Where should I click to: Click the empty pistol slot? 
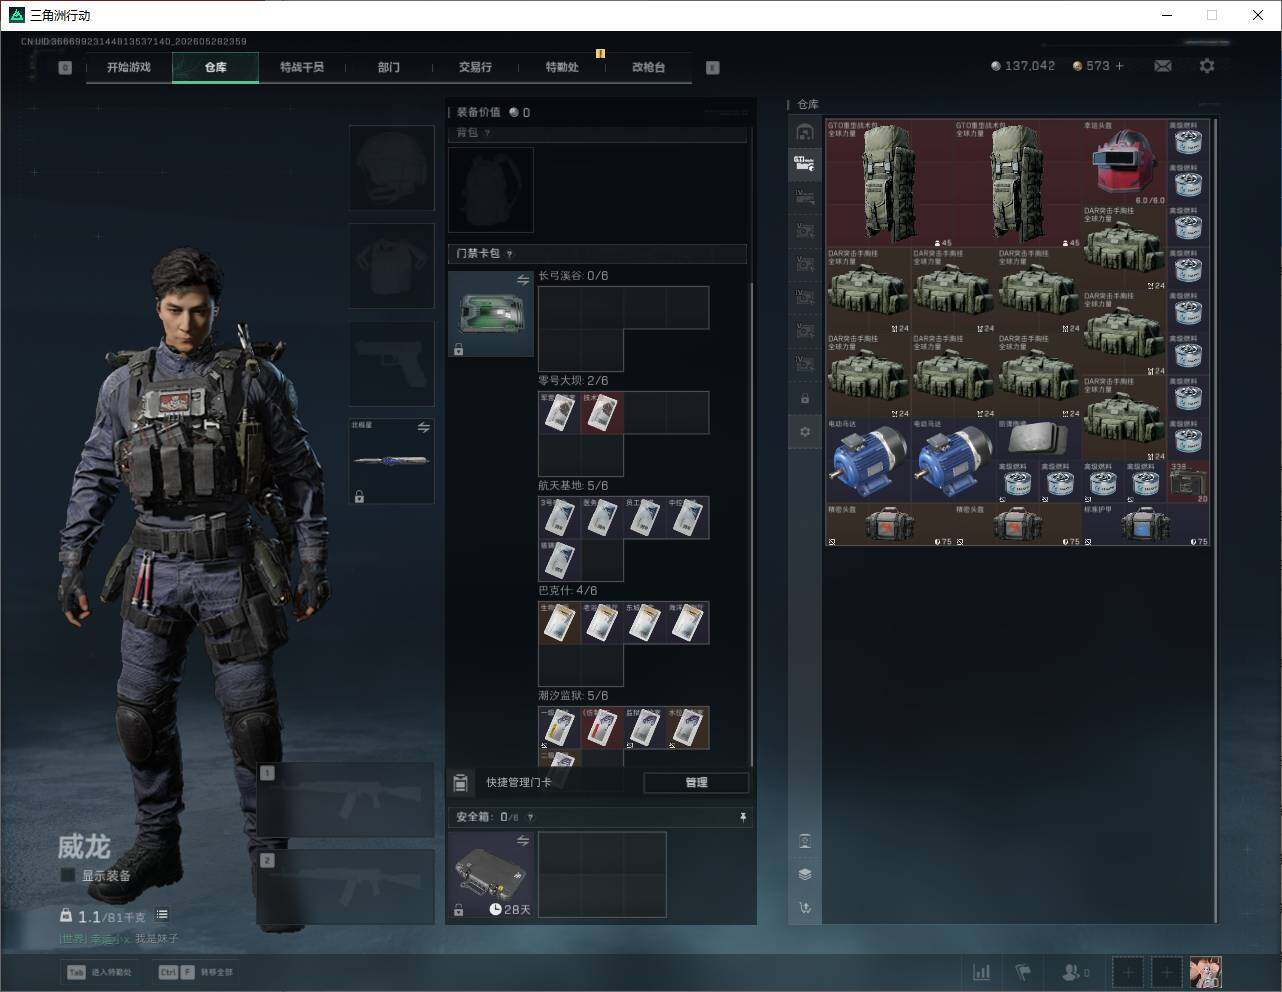392,363
